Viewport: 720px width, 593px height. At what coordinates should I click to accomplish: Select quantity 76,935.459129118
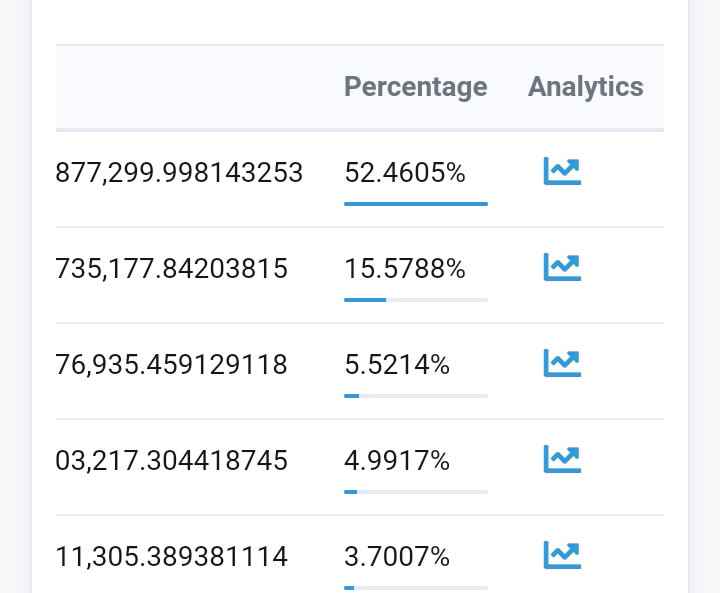pos(171,365)
